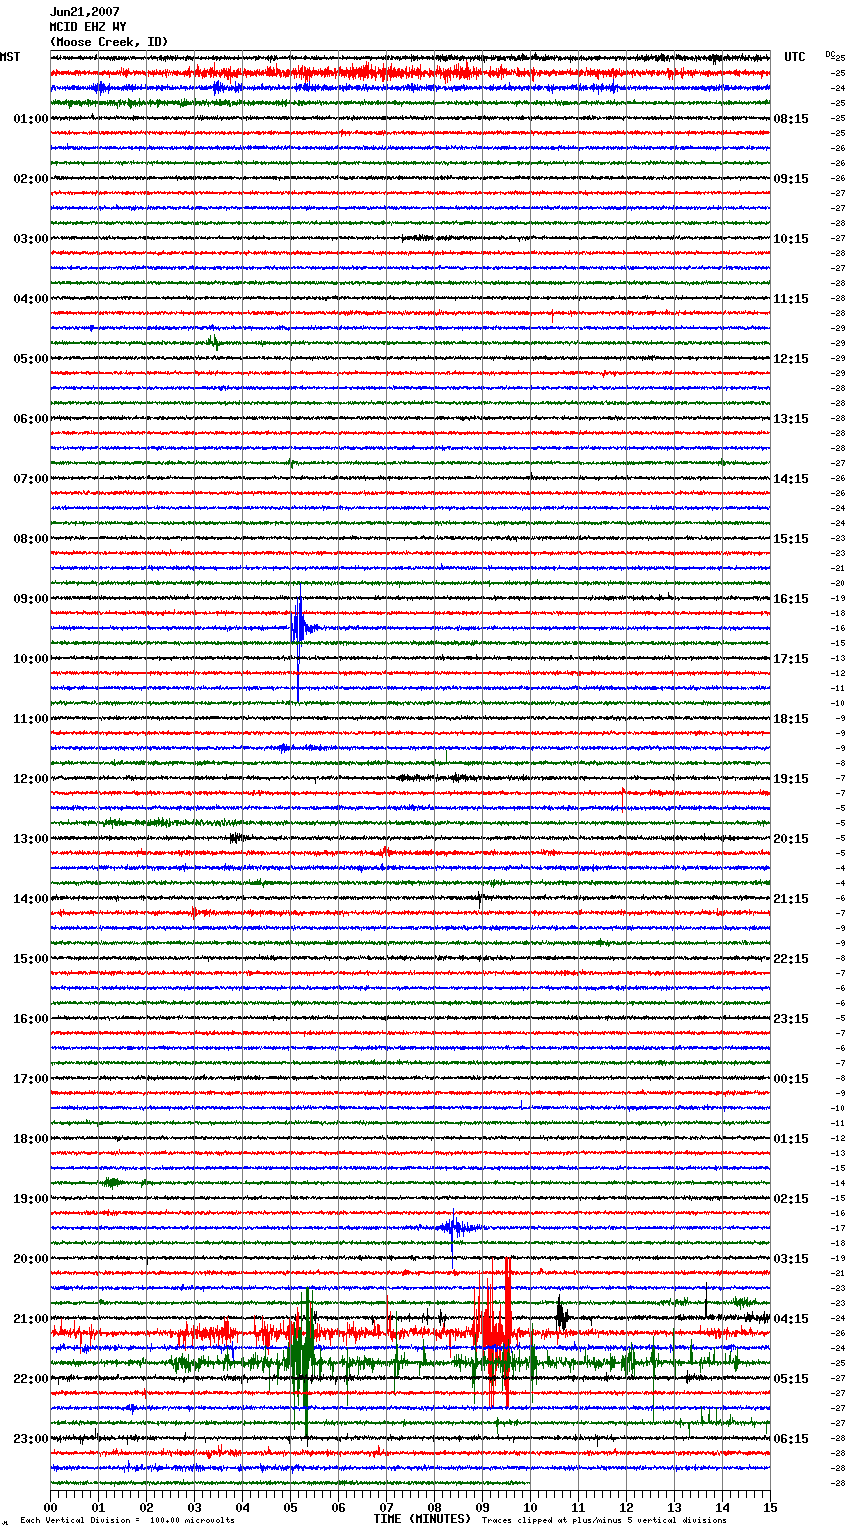
Task: Click the "18:00" MST time label
Action: coord(31,1139)
